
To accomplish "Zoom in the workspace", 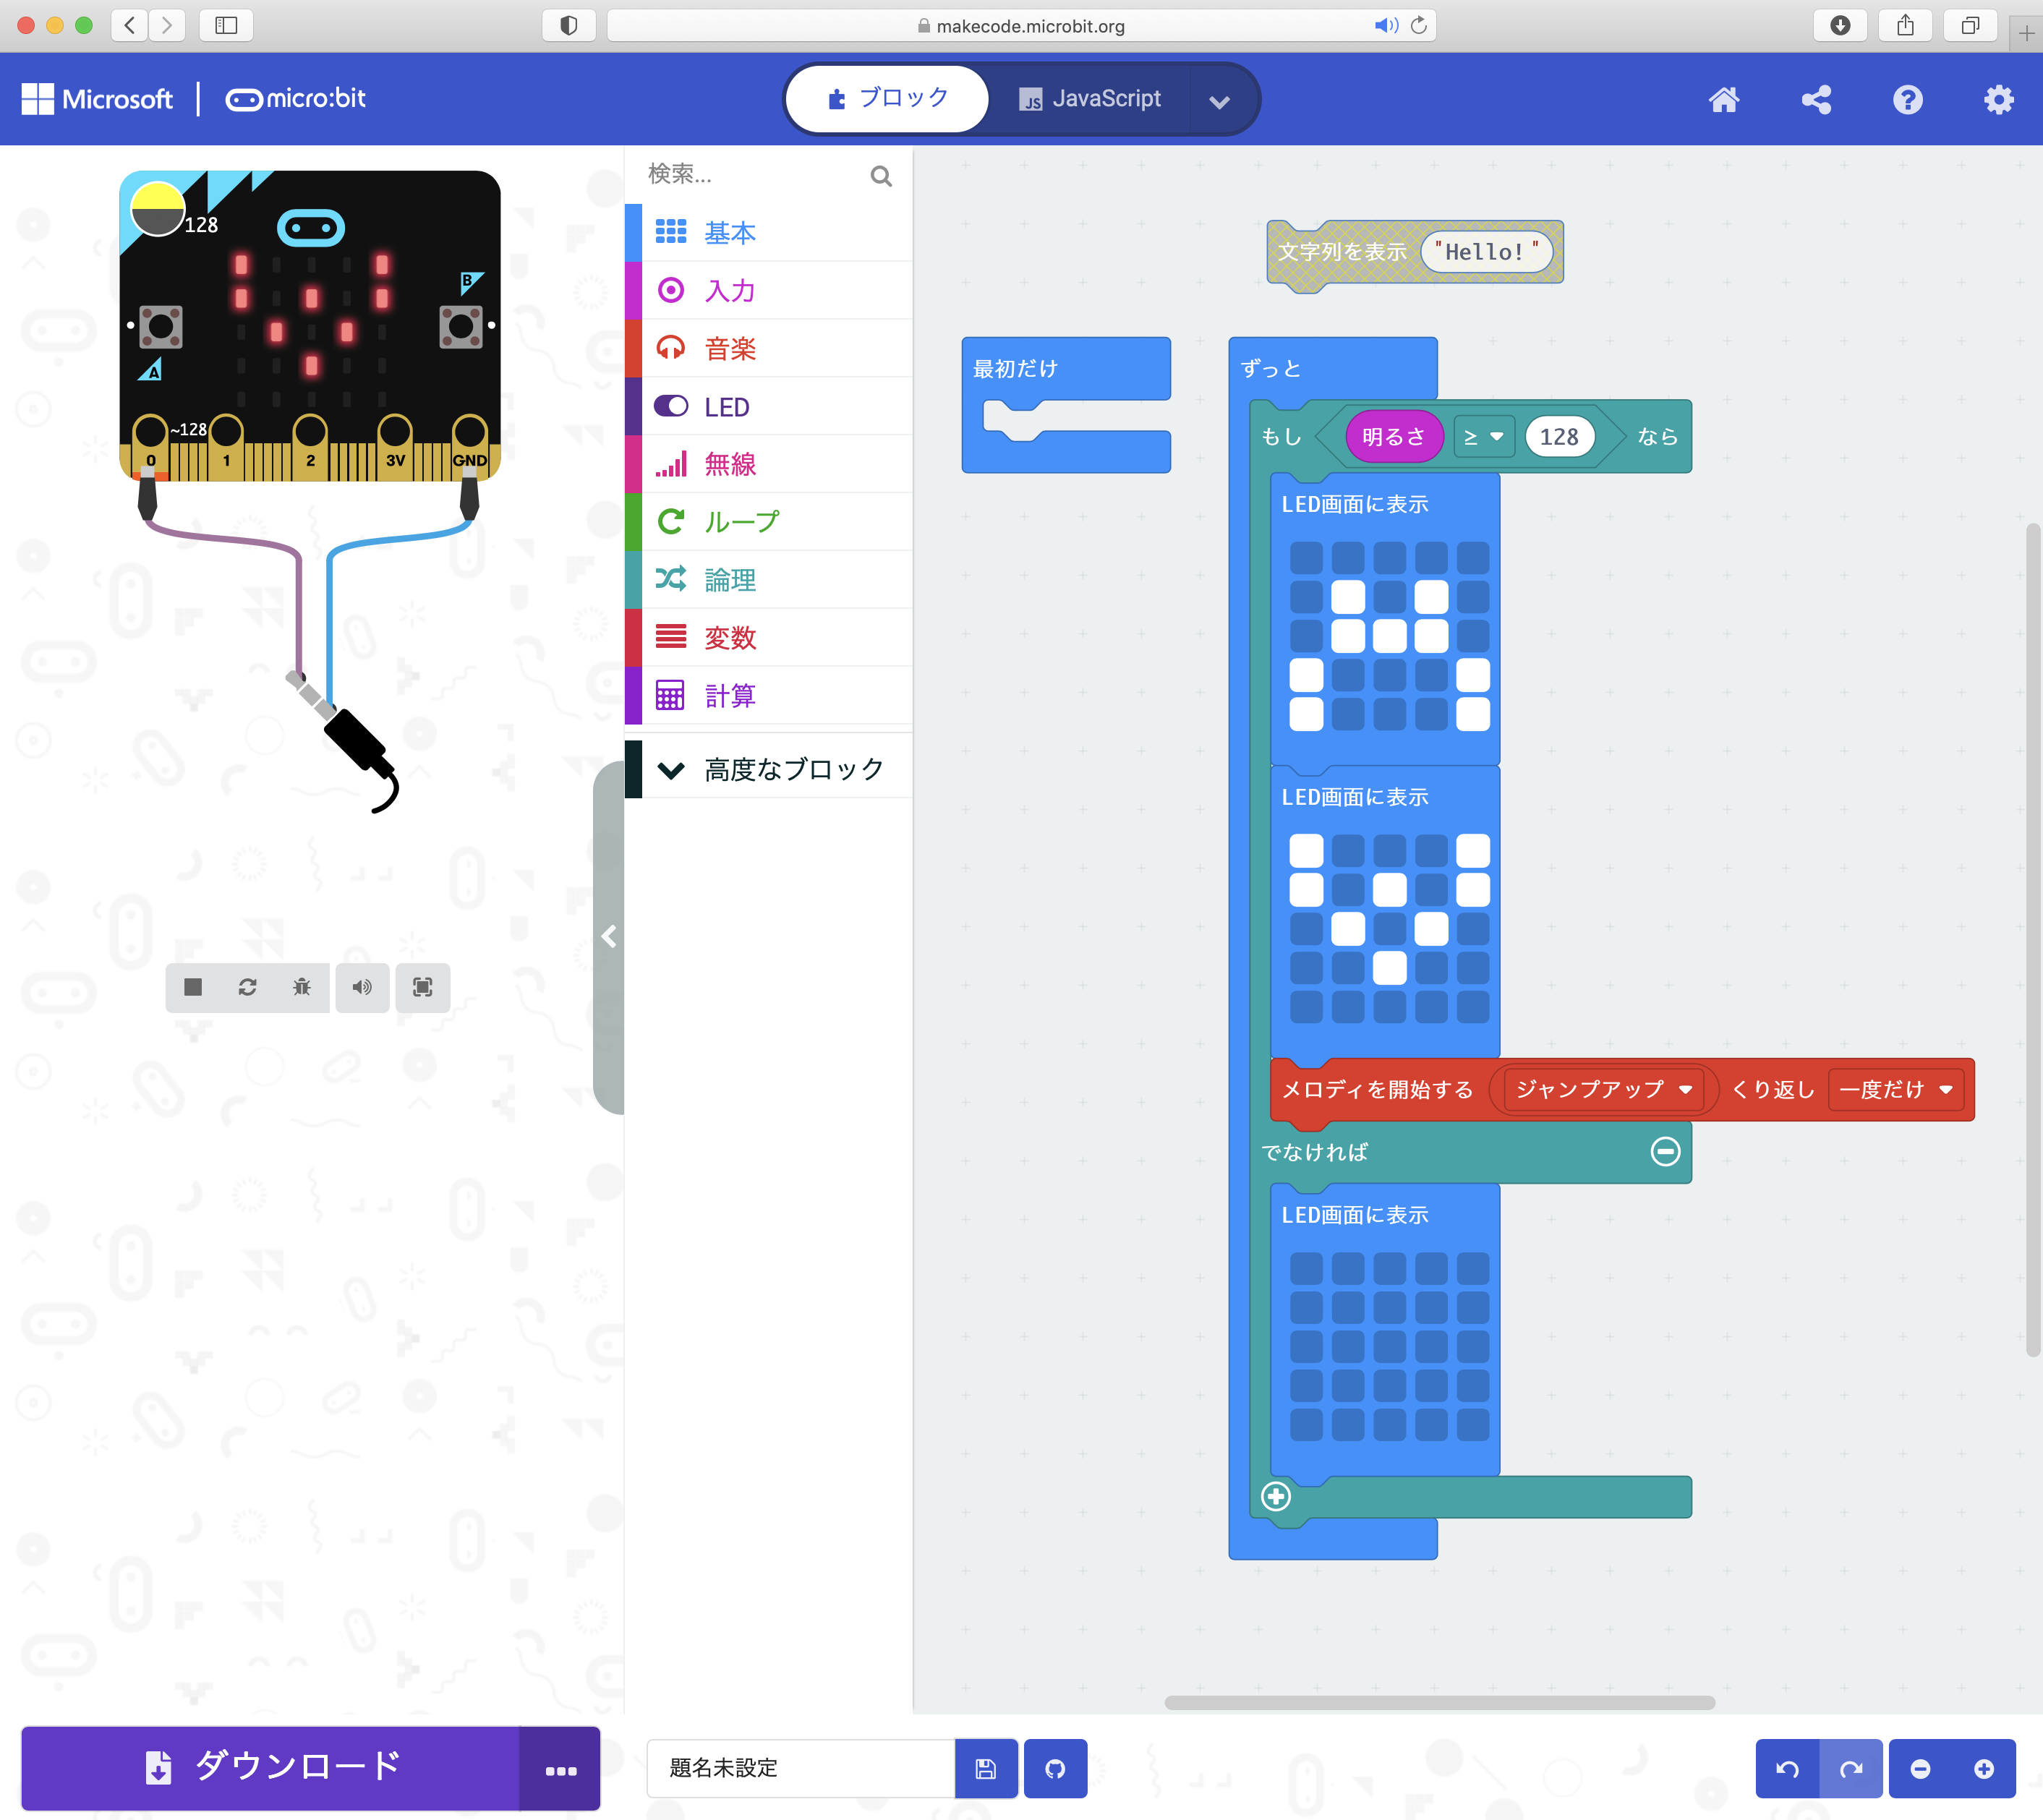I will click(x=1984, y=1768).
